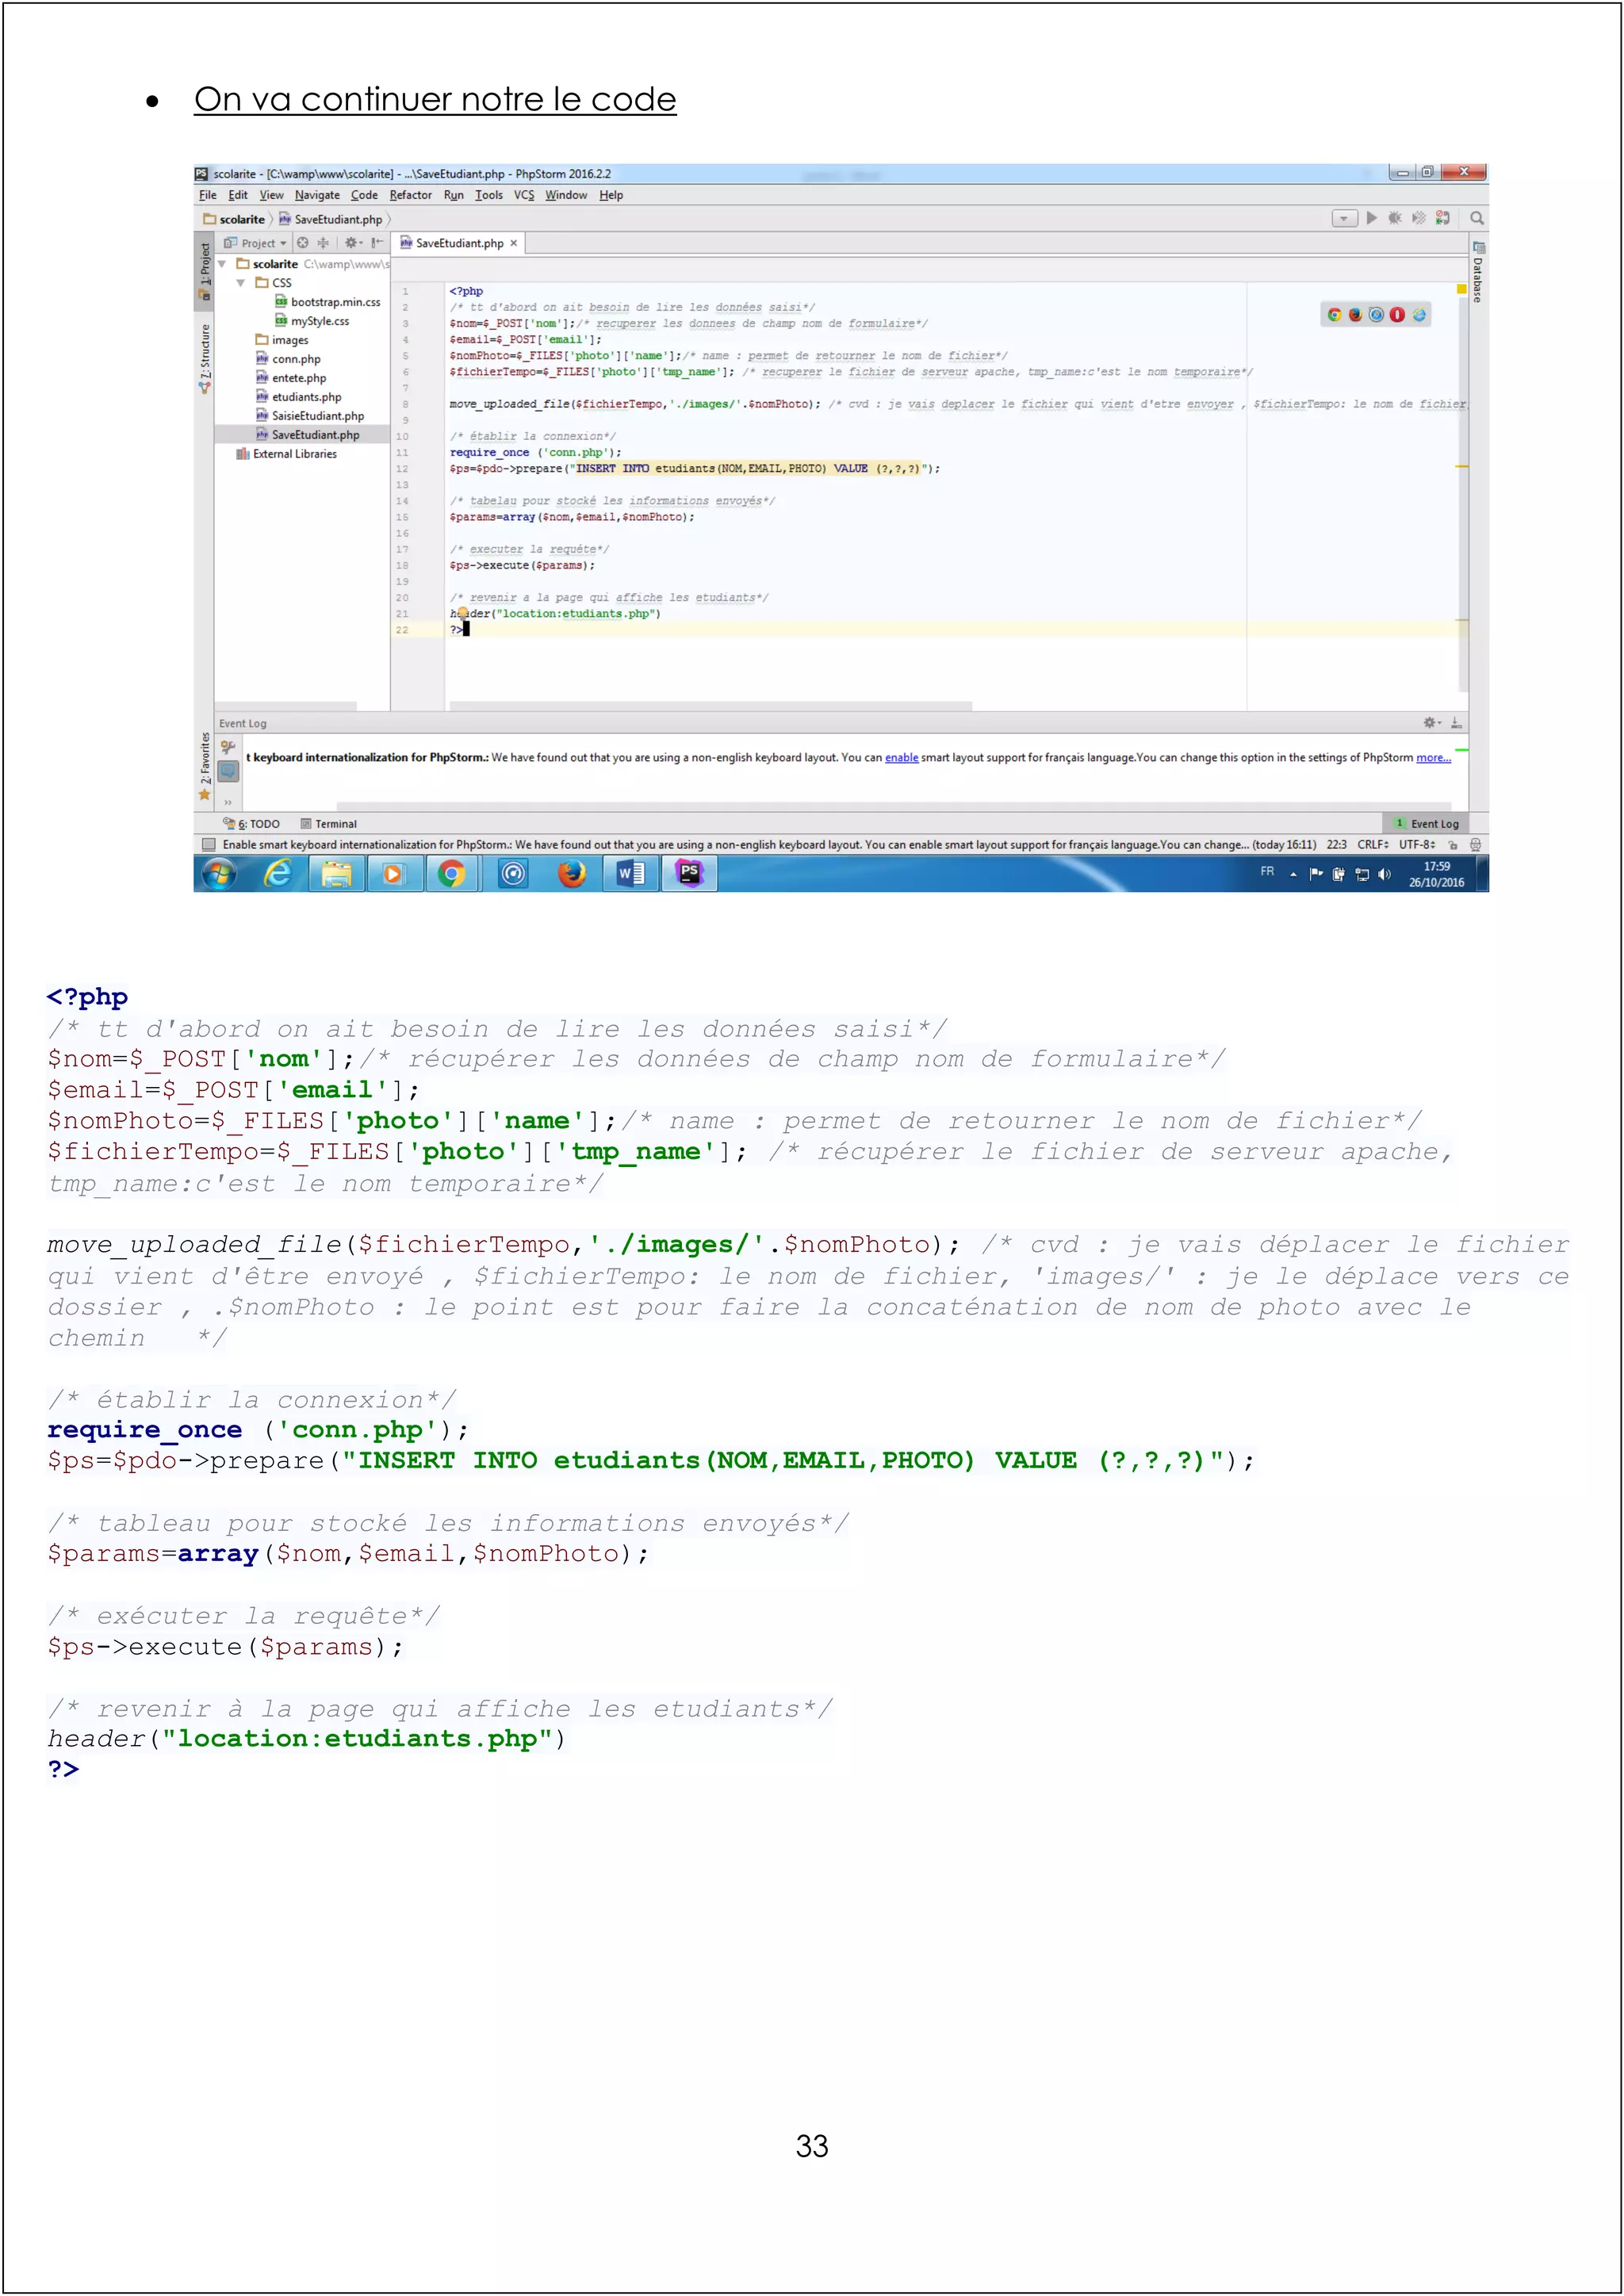The image size is (1624, 2296).
Task: Select entete.php in project tree
Action: coord(291,378)
